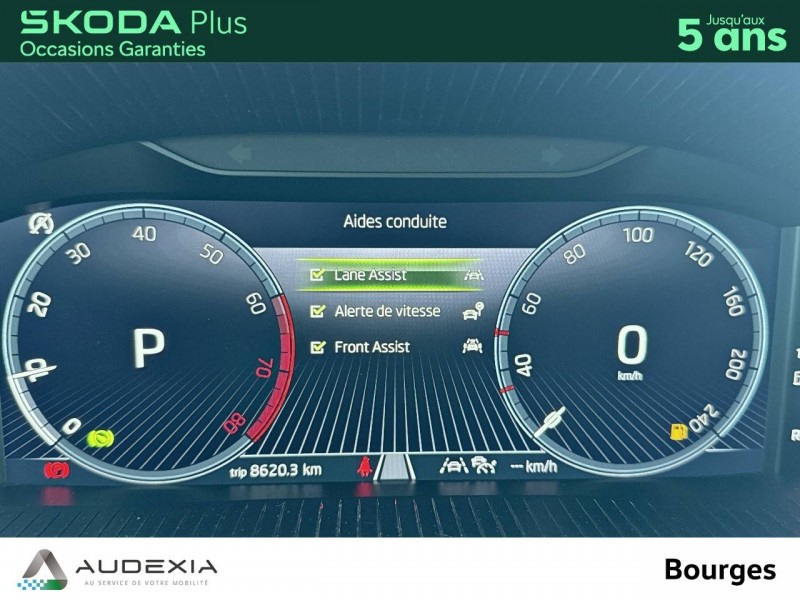
Task: Select the Aides conduite menu title
Action: click(395, 222)
